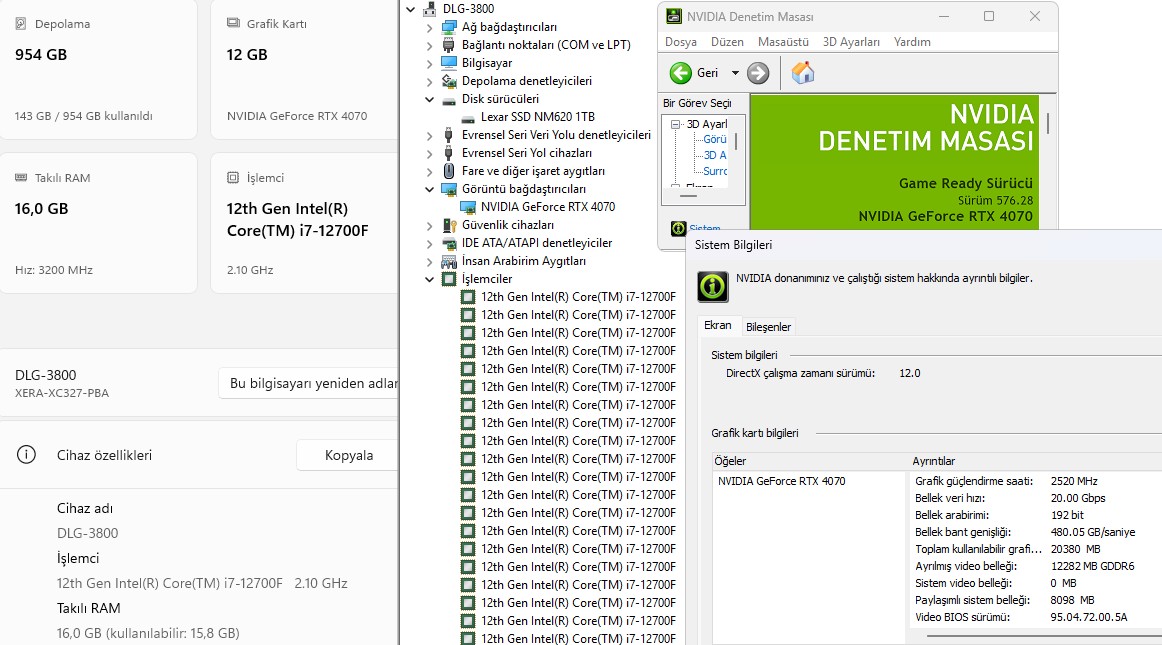Click the Görüntü bağdaştırıcıları display icon
Screen dimensions: 1162x645
pyautogui.click(x=449, y=189)
